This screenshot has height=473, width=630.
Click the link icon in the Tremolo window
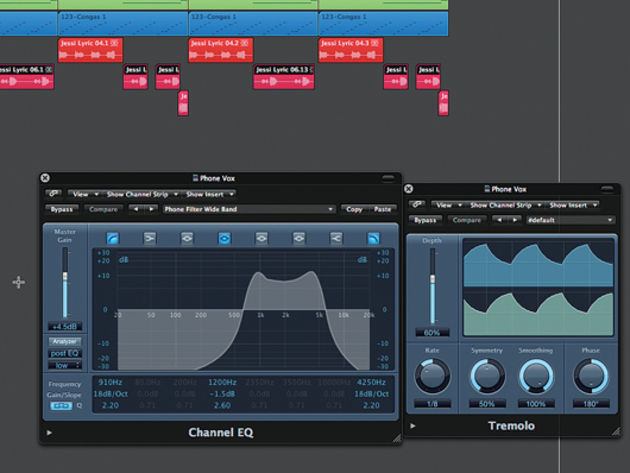pos(417,205)
